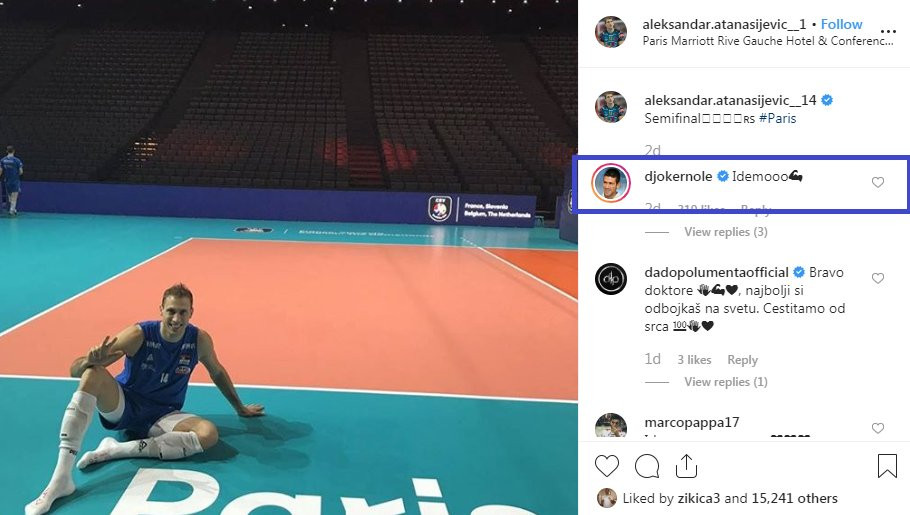Image resolution: width=910 pixels, height=515 pixels.
Task: Open dadopolumentaofficial's dp avatar
Action: pyautogui.click(x=611, y=279)
